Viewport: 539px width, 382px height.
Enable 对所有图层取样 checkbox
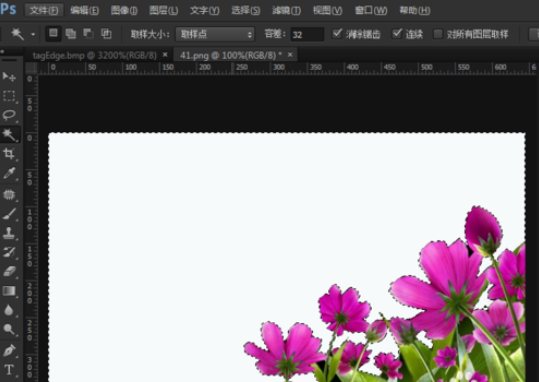(x=438, y=34)
